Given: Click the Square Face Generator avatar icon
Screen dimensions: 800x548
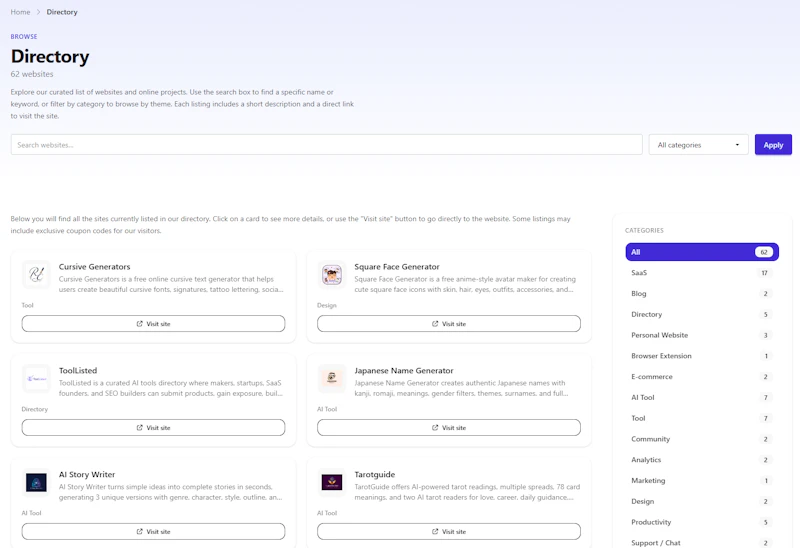Looking at the screenshot, I should [332, 275].
